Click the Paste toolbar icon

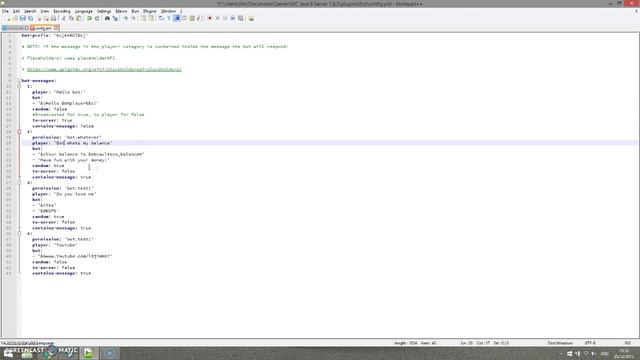(x=78, y=18)
